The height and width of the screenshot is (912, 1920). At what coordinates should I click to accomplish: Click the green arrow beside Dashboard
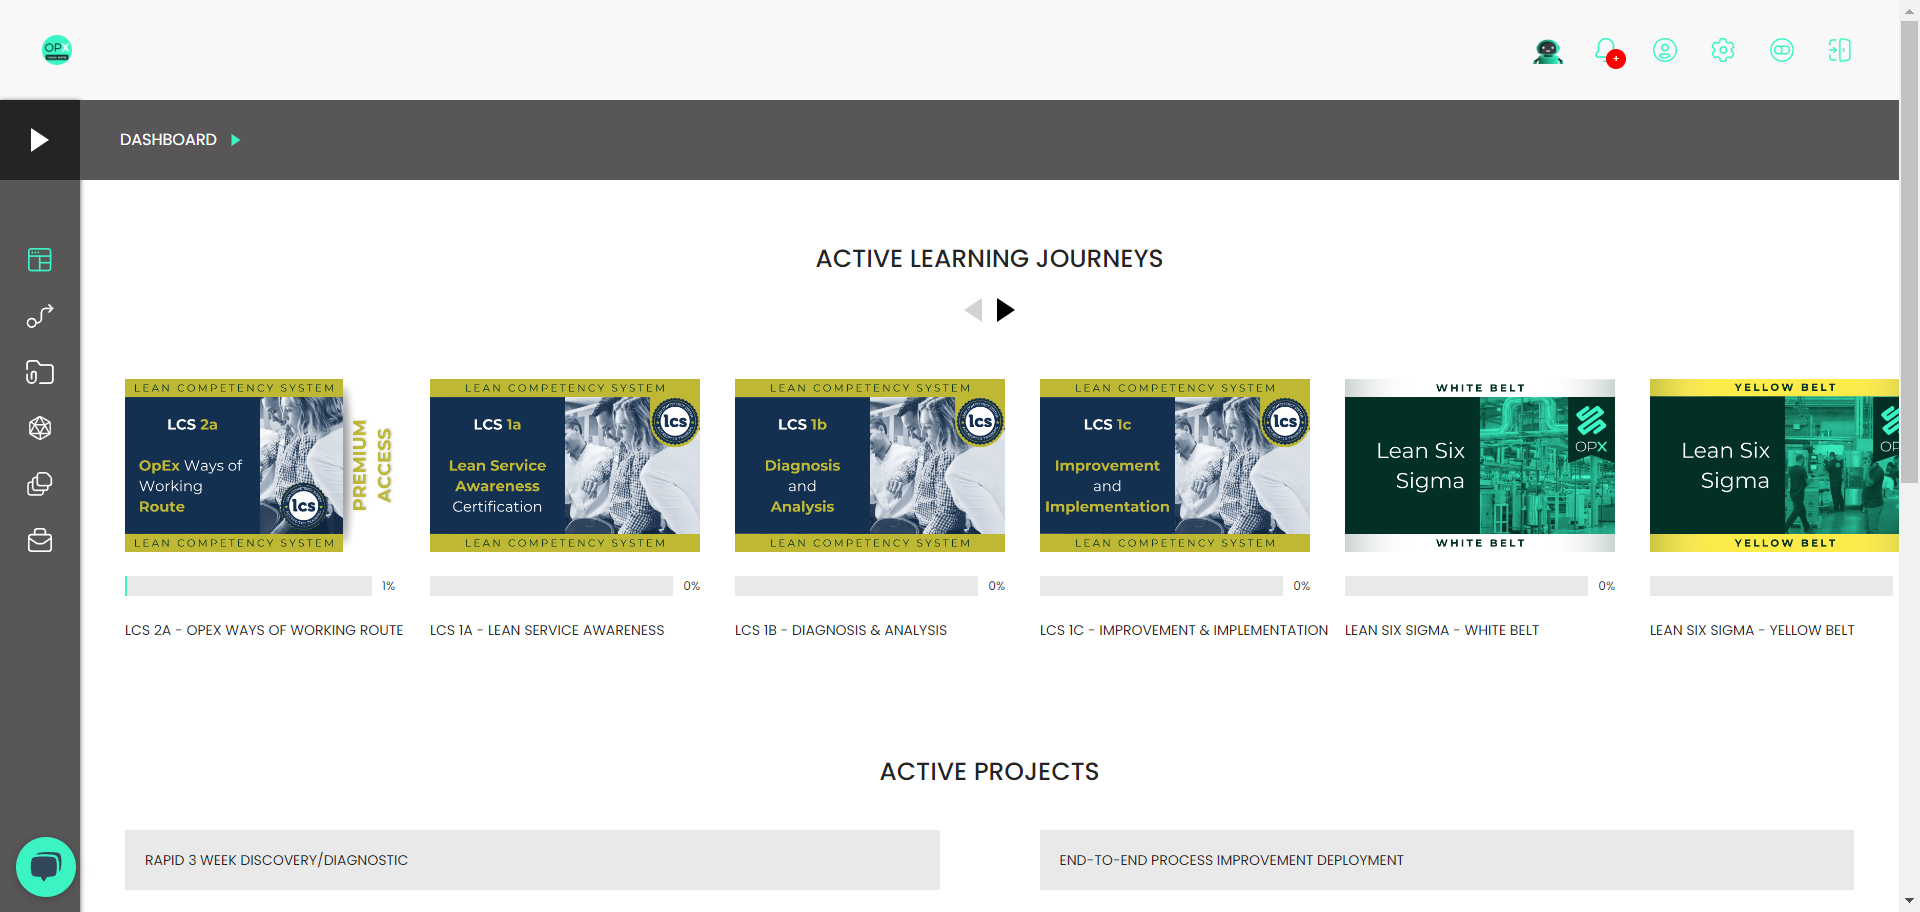236,140
